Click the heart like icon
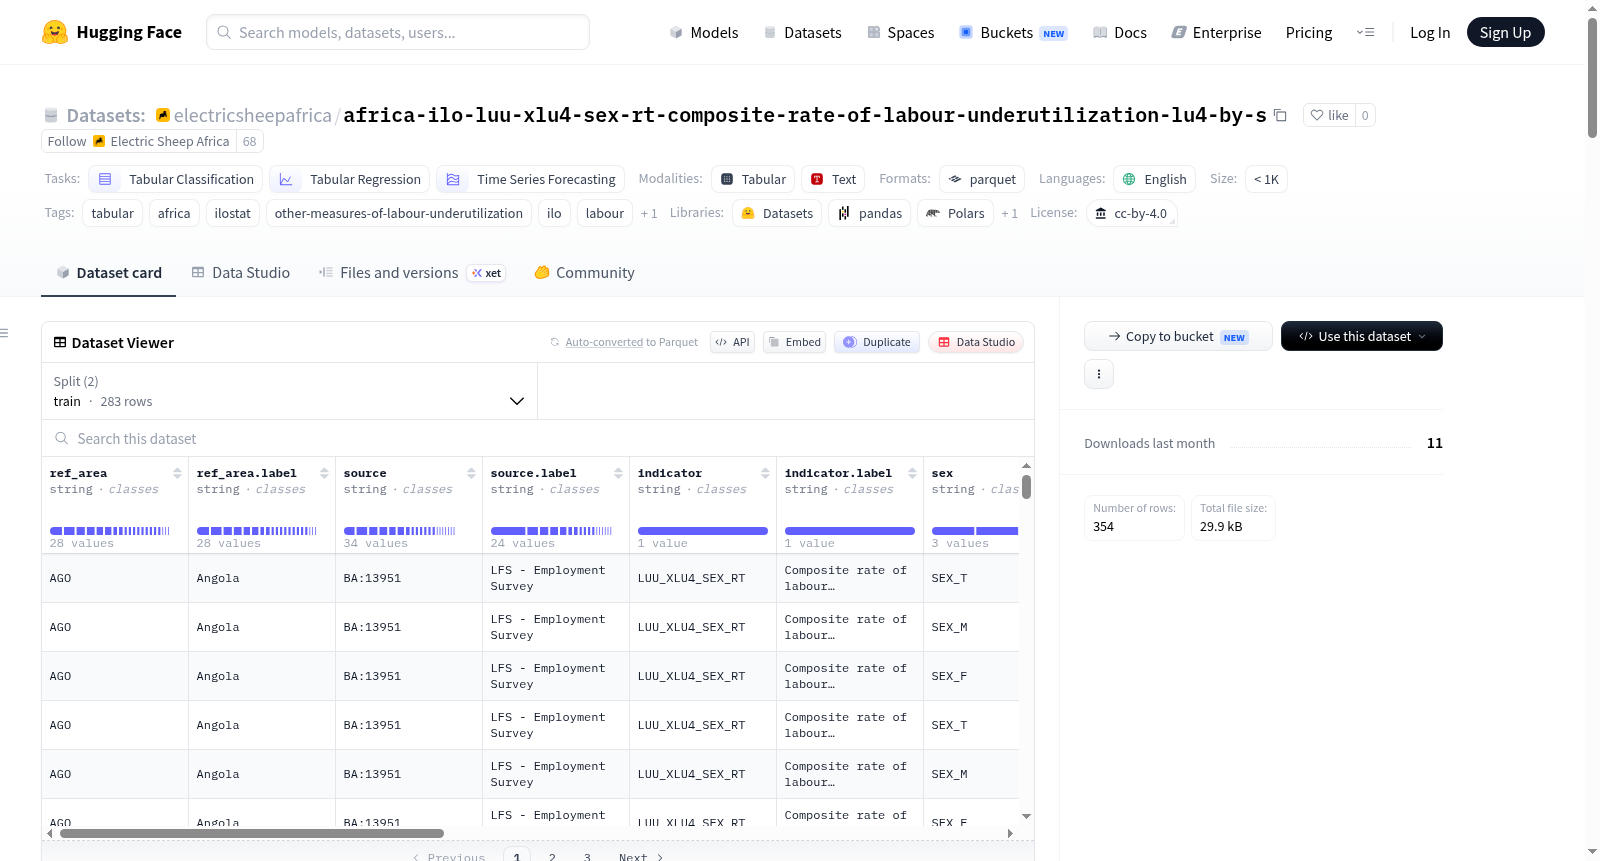The image size is (1600, 861). pos(1317,115)
